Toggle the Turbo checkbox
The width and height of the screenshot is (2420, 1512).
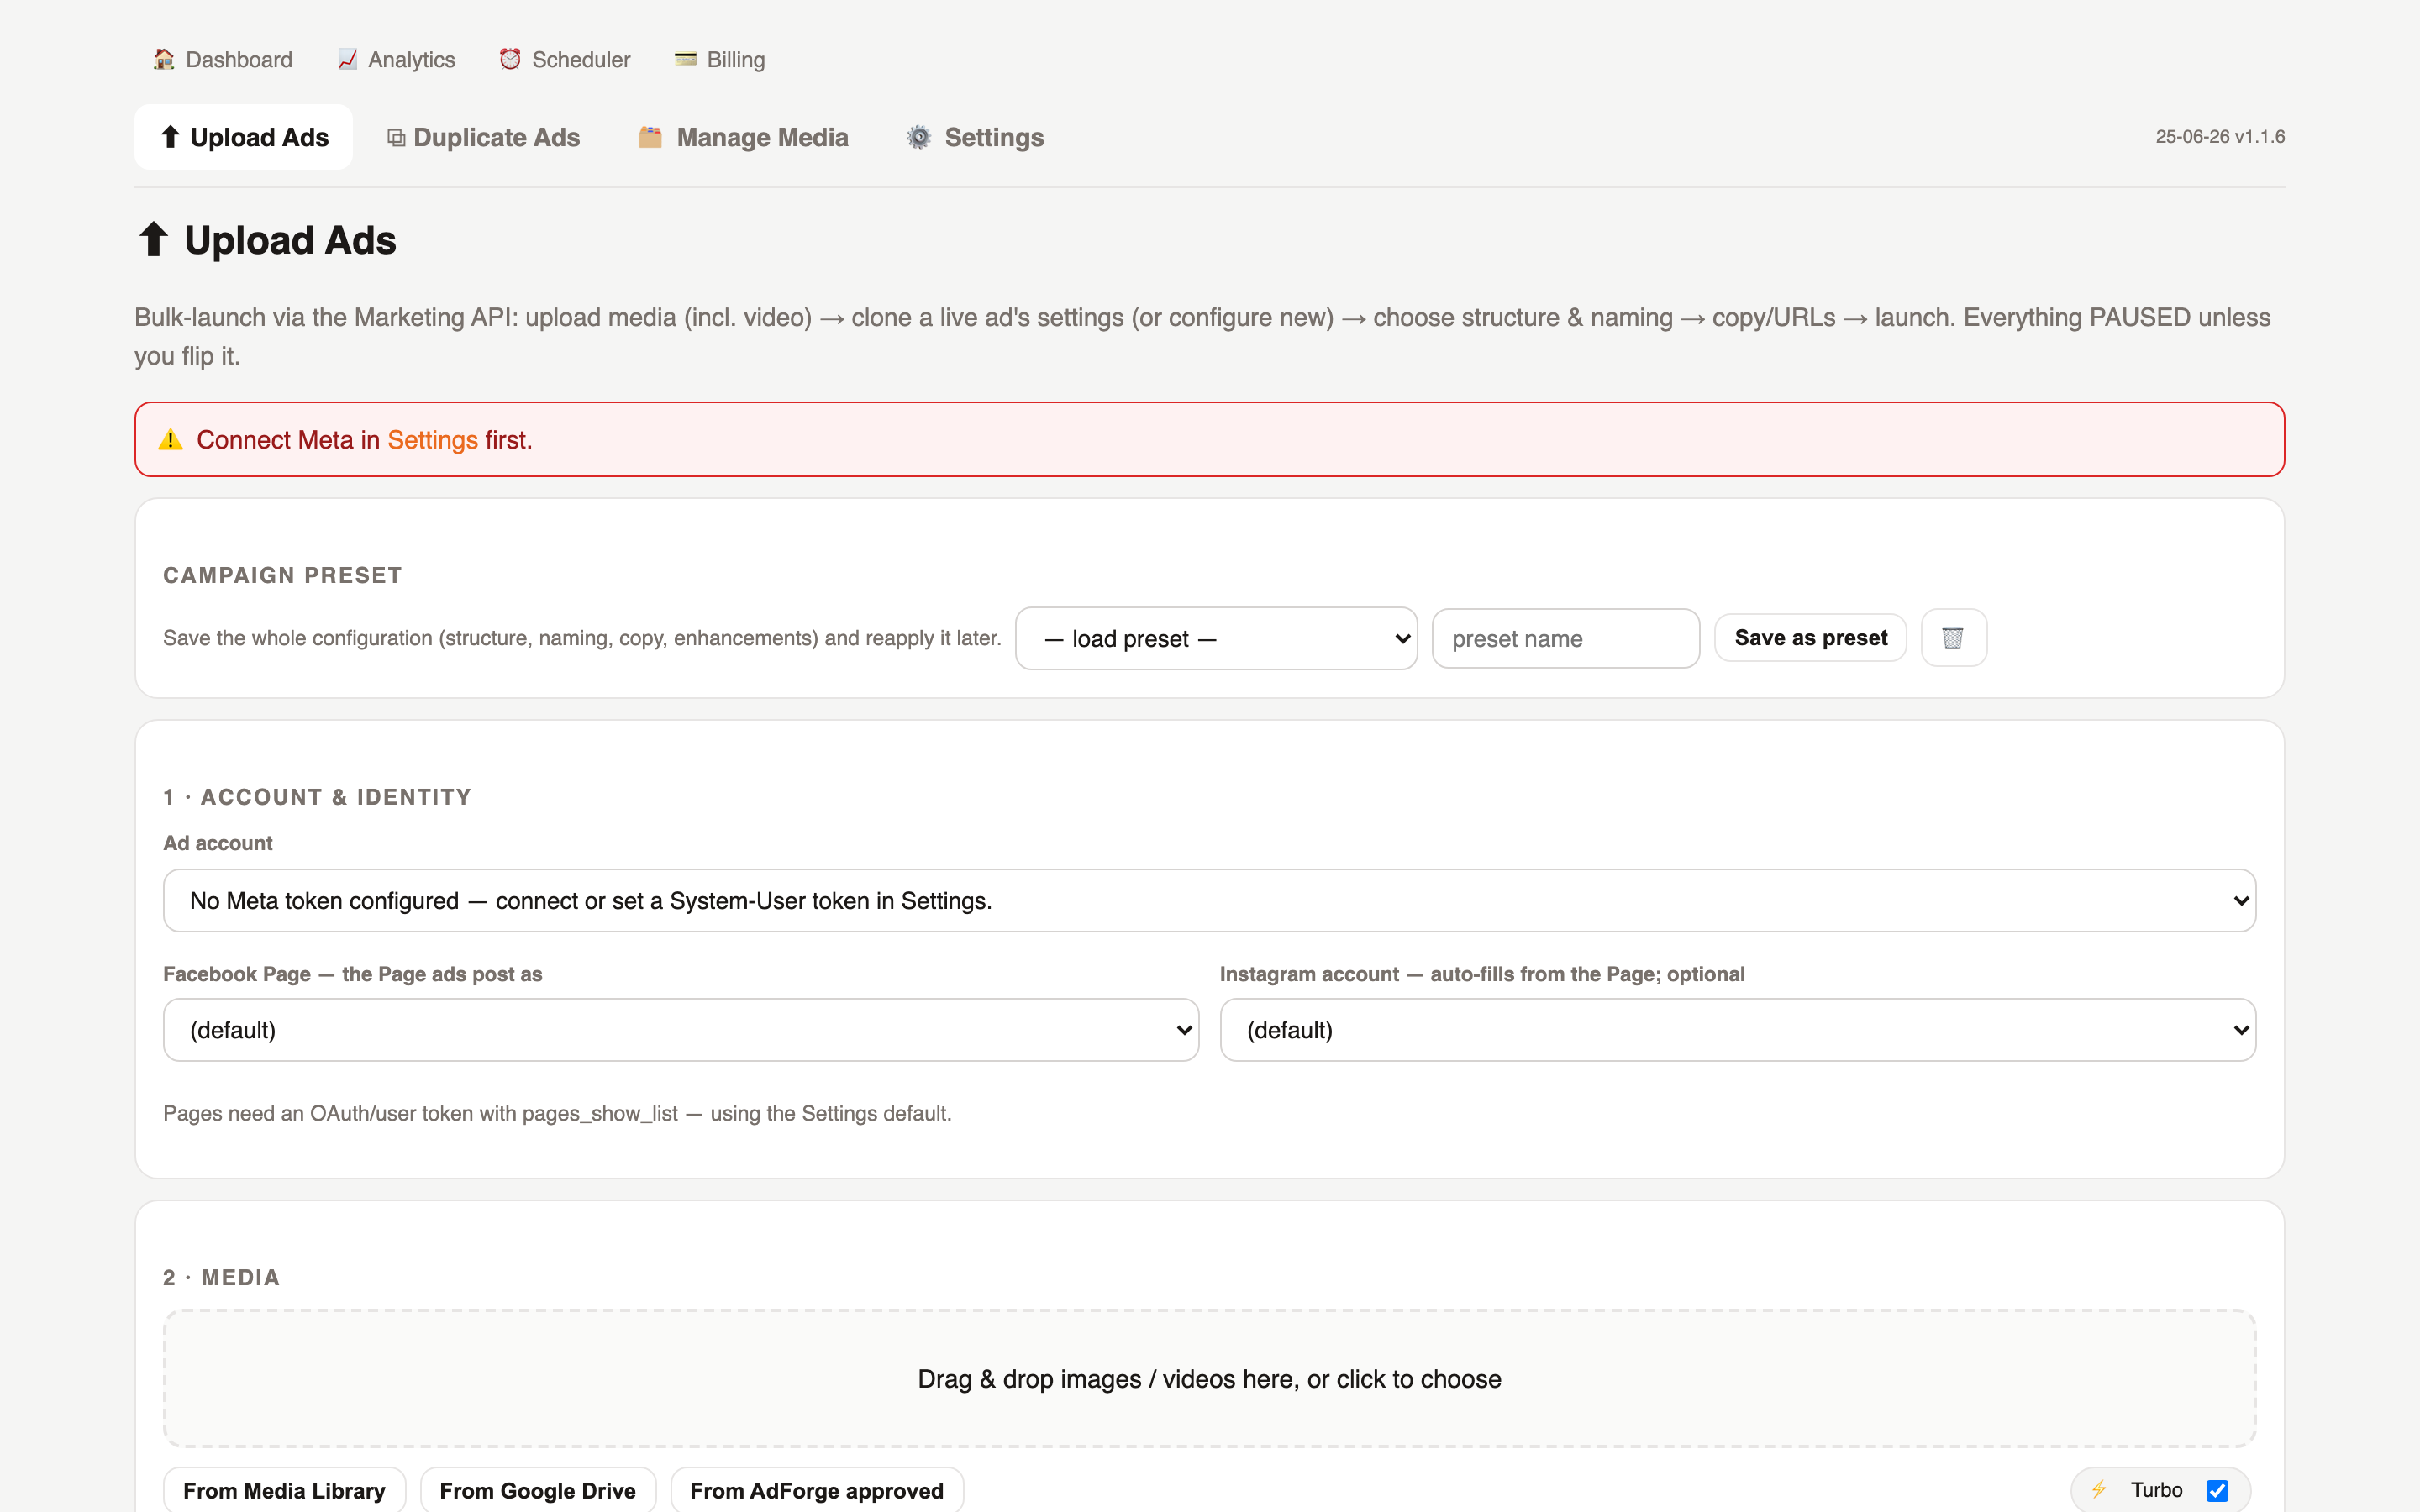[x=2217, y=1490]
